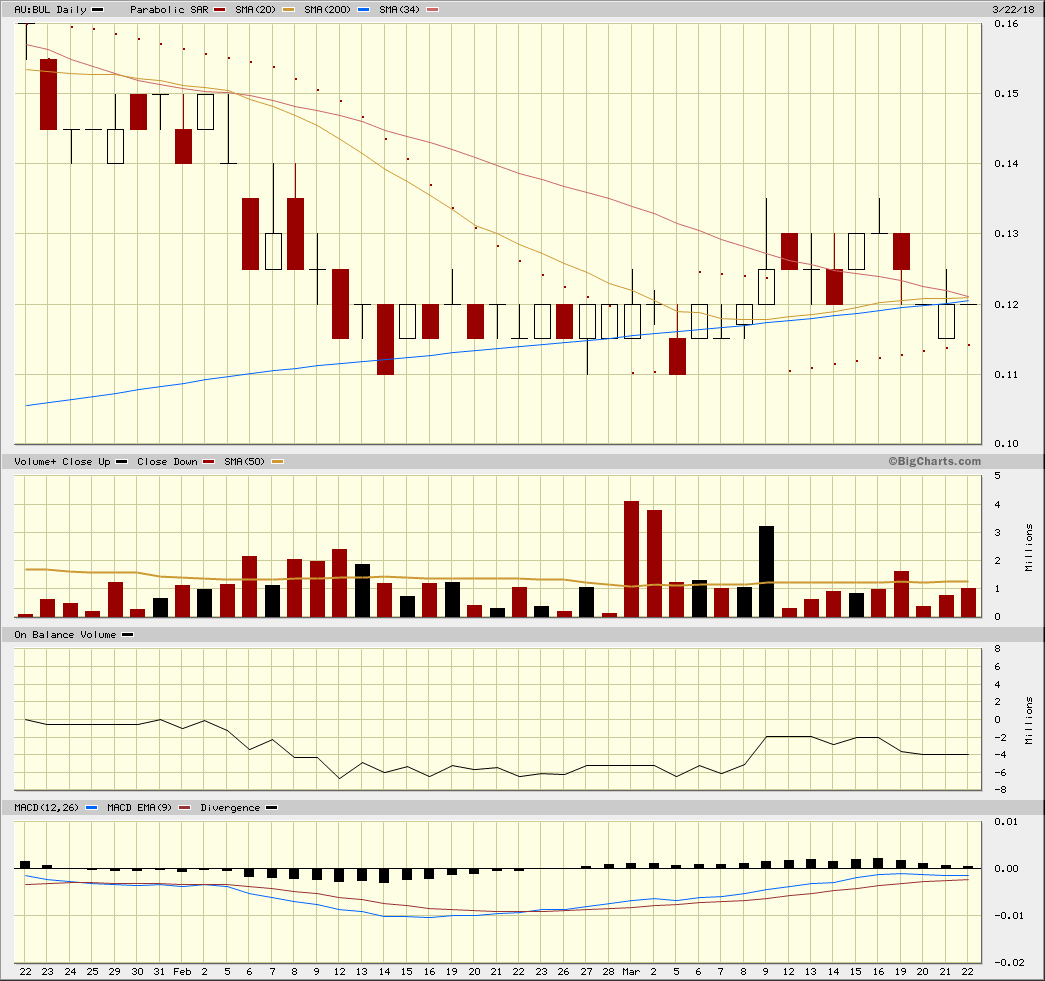Click the black Divergence legend swatch
This screenshot has width=1045, height=981.
[271, 808]
